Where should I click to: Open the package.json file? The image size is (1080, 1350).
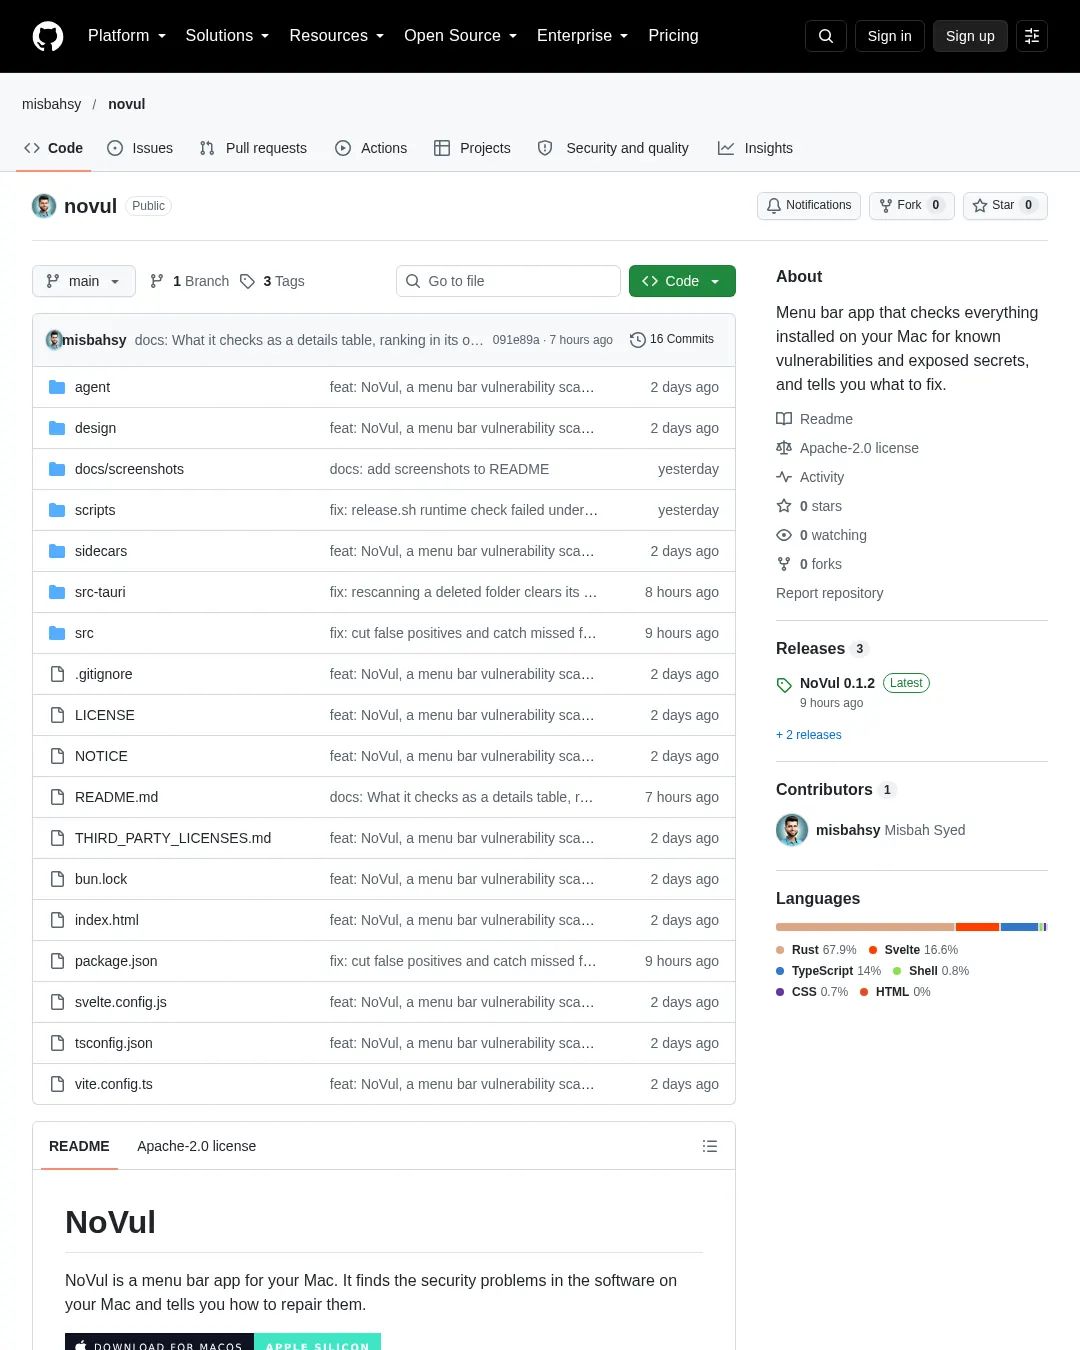point(116,961)
